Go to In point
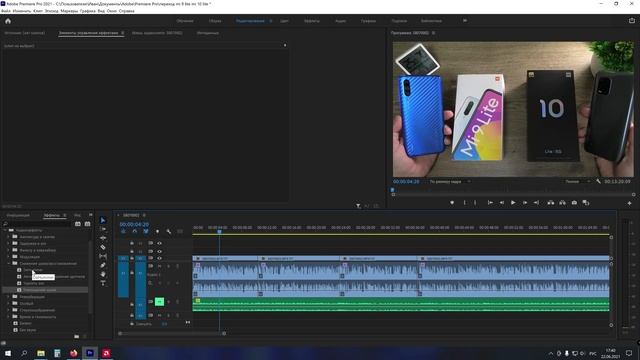The width and height of the screenshot is (640, 360). 490,202
